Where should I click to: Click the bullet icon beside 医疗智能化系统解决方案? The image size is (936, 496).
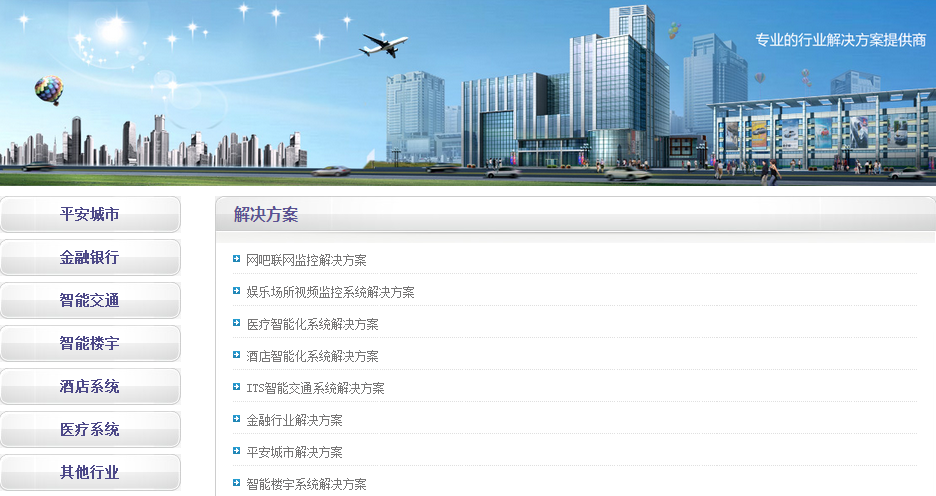[236, 324]
